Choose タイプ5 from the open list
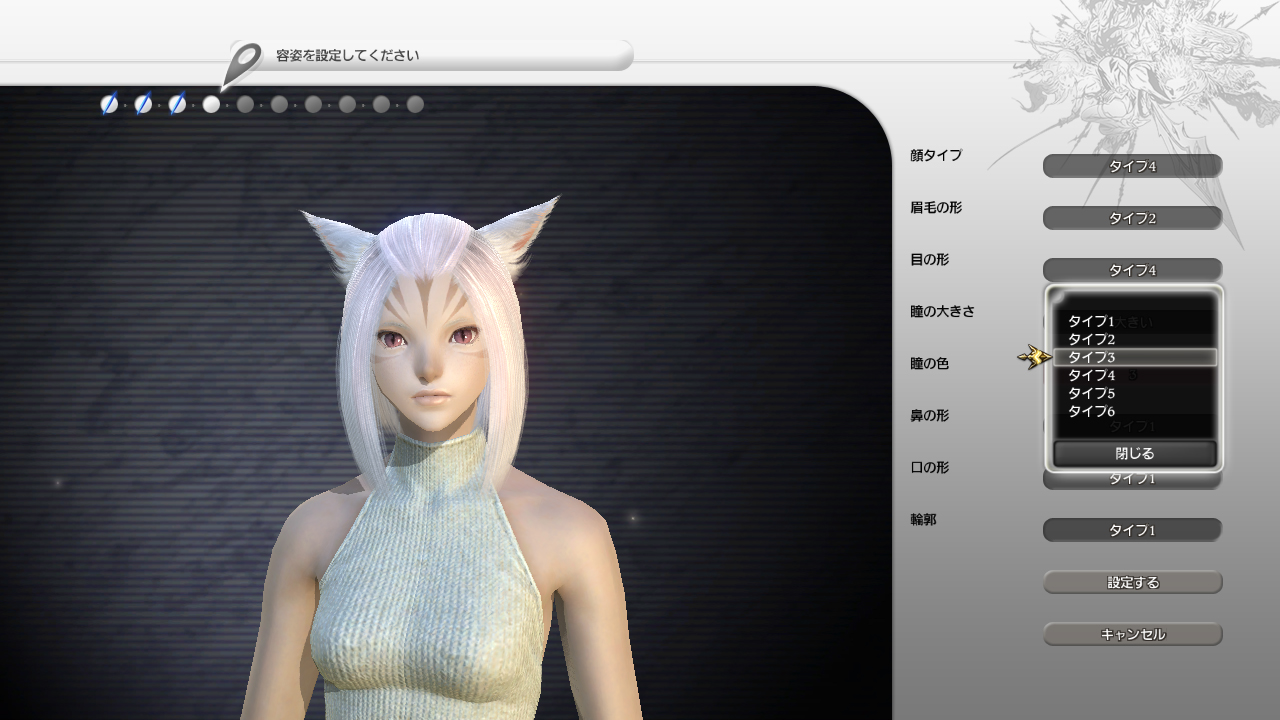Viewport: 1280px width, 720px height. click(1091, 393)
